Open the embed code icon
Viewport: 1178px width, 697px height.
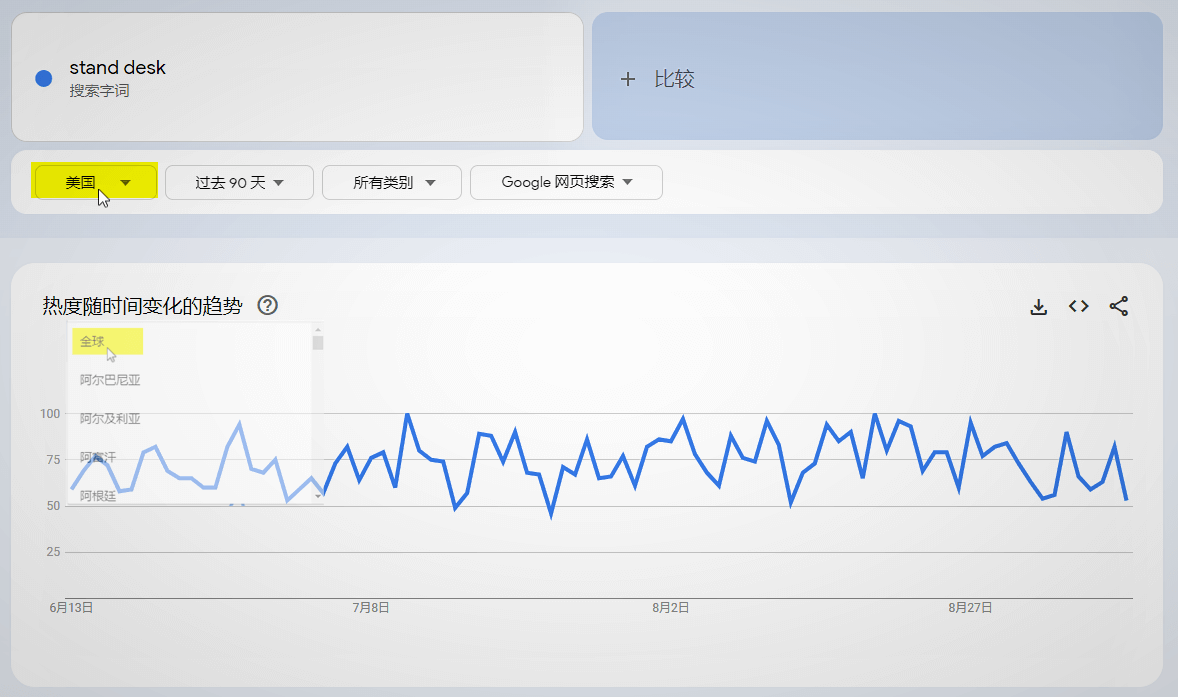1079,306
